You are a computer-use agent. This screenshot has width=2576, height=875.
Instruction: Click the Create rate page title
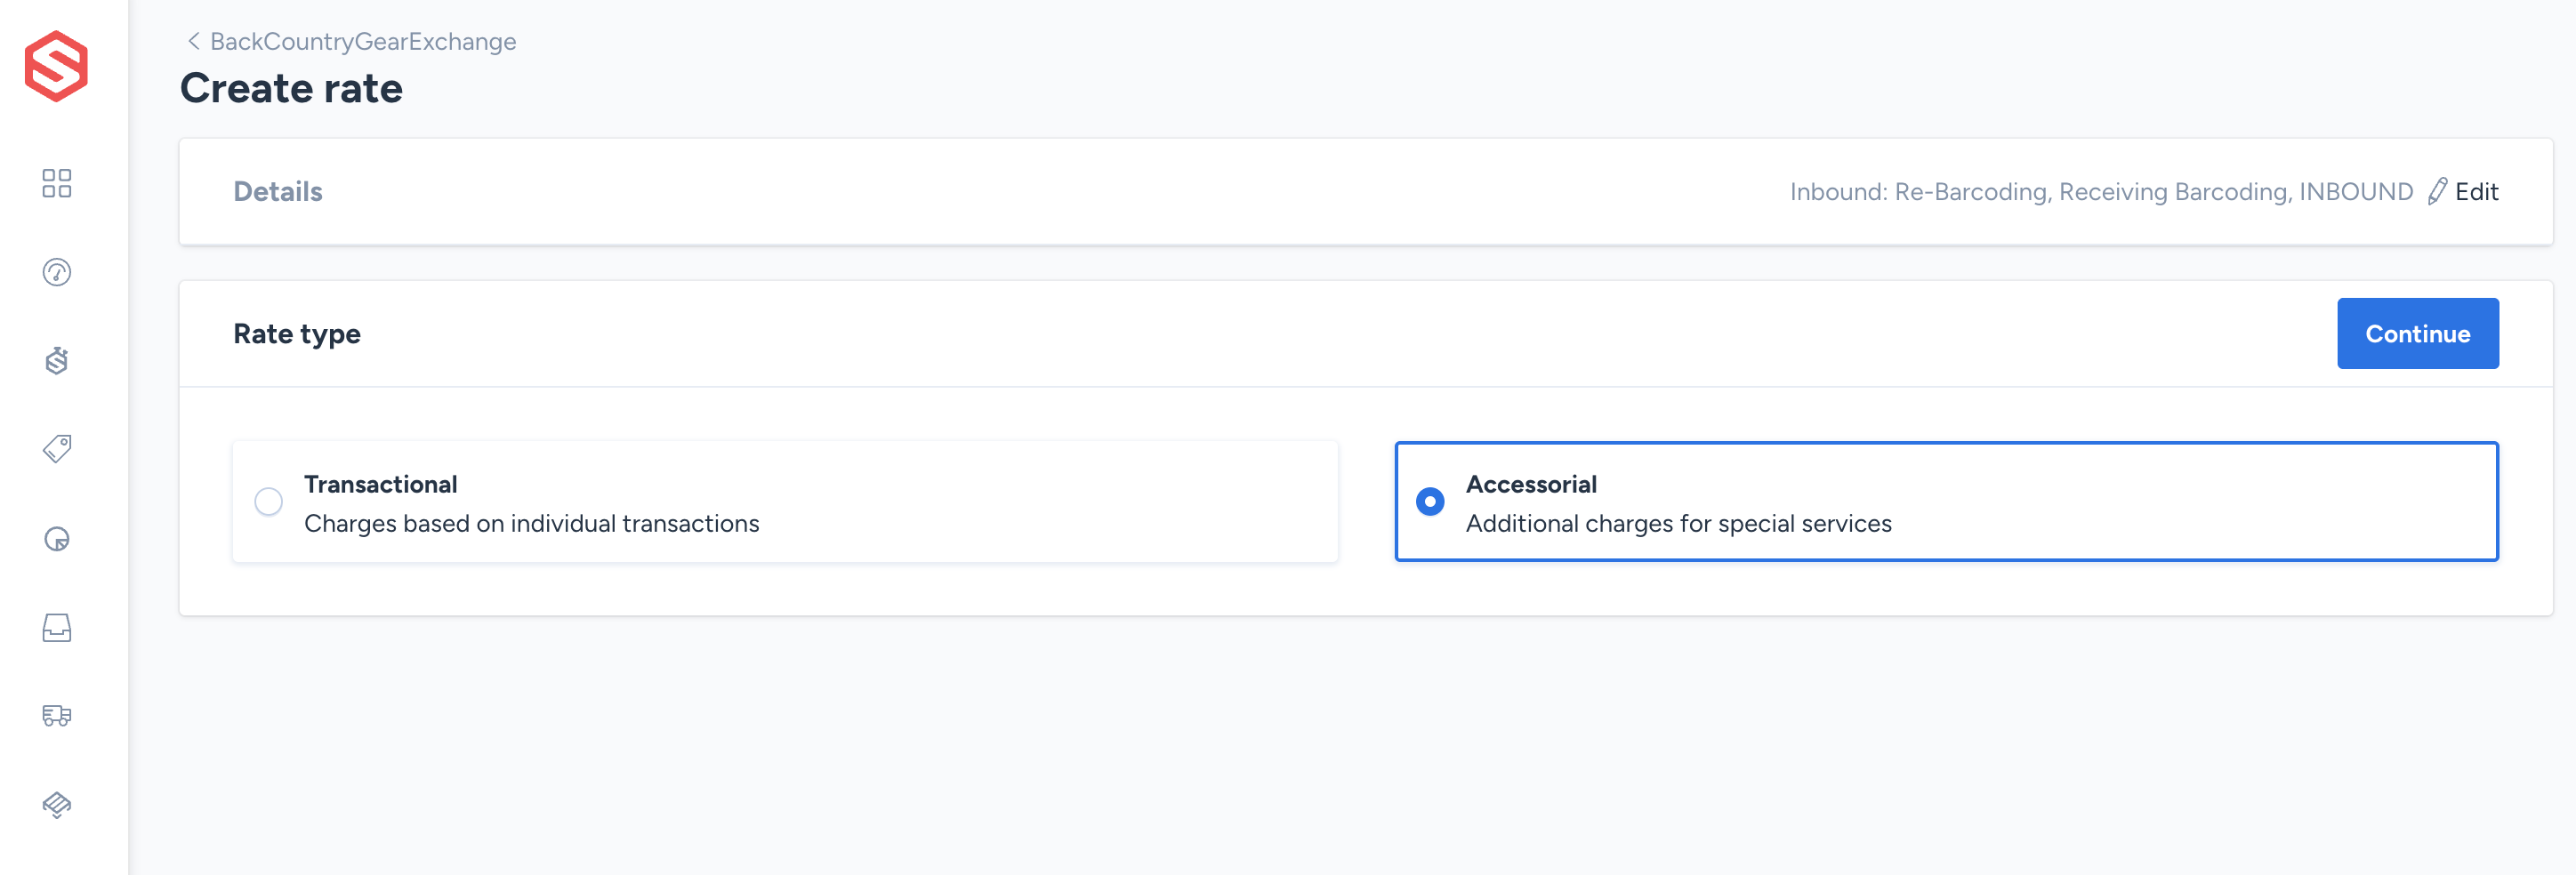click(x=291, y=88)
